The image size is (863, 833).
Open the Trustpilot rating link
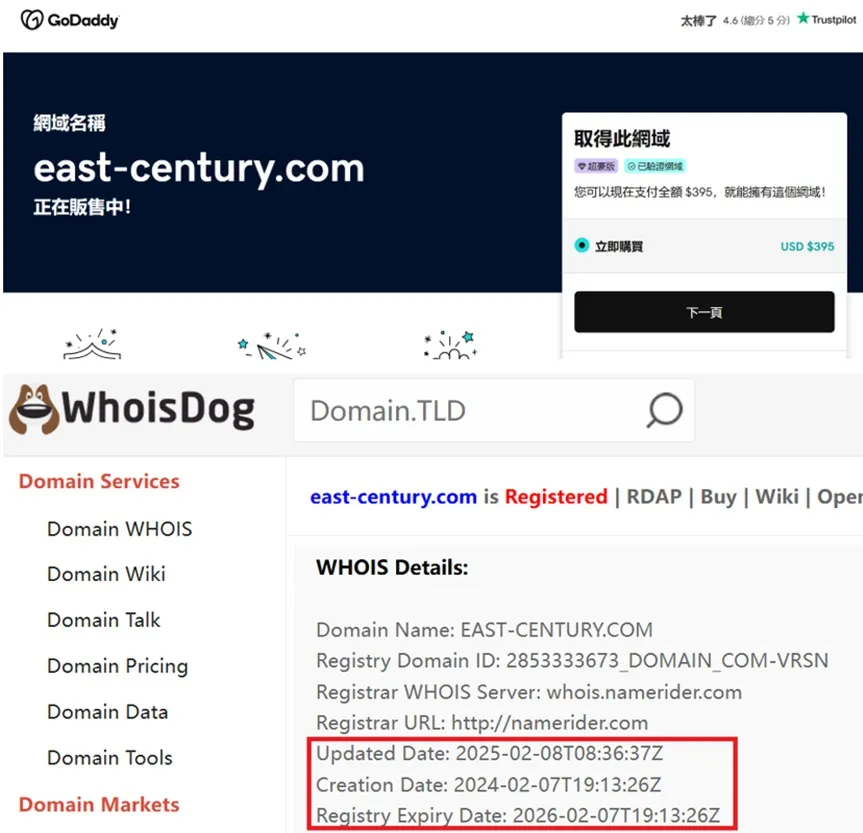coord(826,19)
